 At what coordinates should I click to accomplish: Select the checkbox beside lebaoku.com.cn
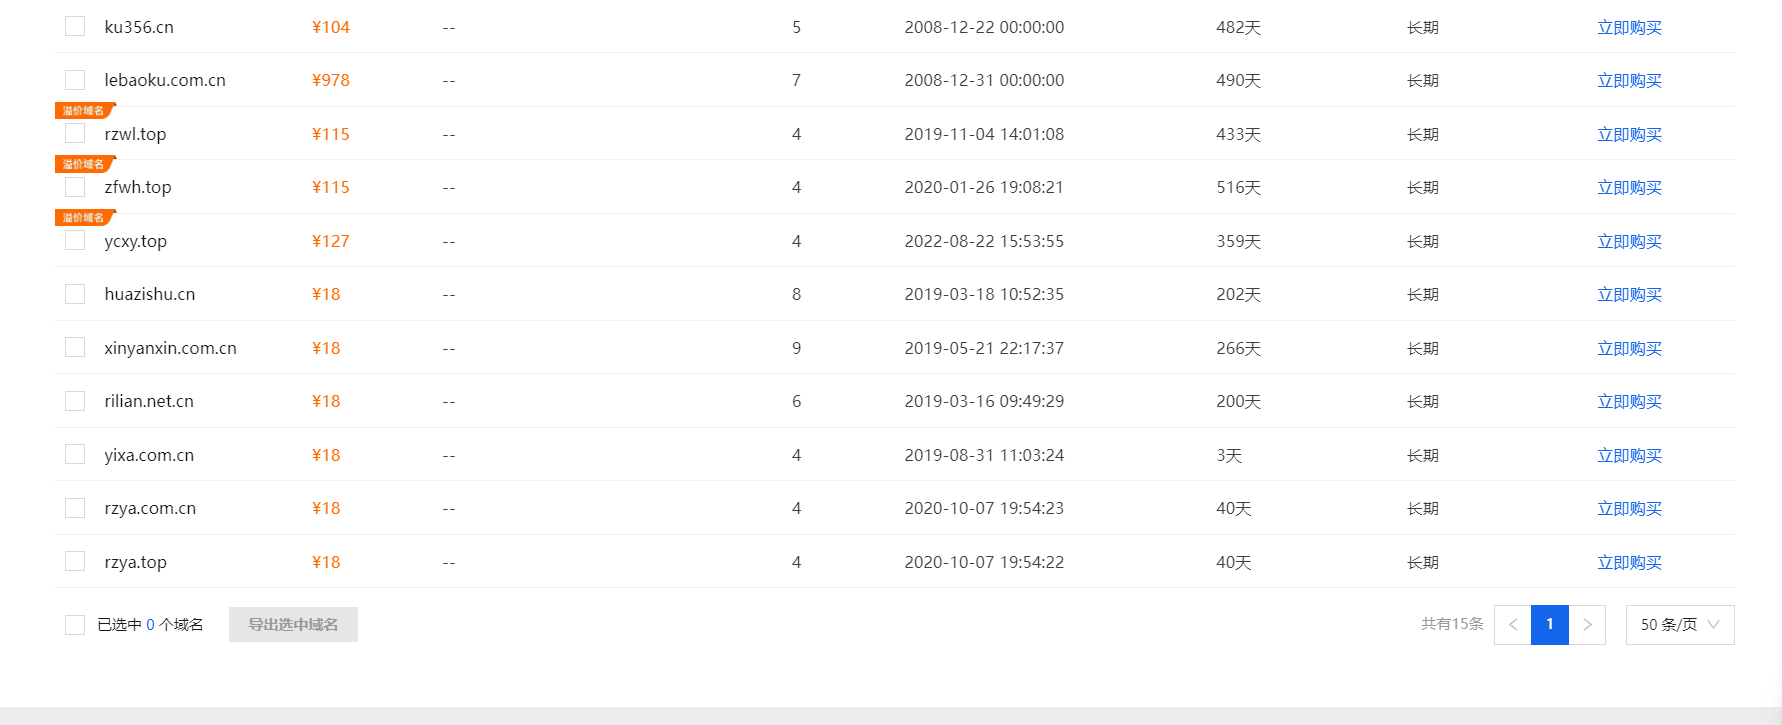click(75, 80)
